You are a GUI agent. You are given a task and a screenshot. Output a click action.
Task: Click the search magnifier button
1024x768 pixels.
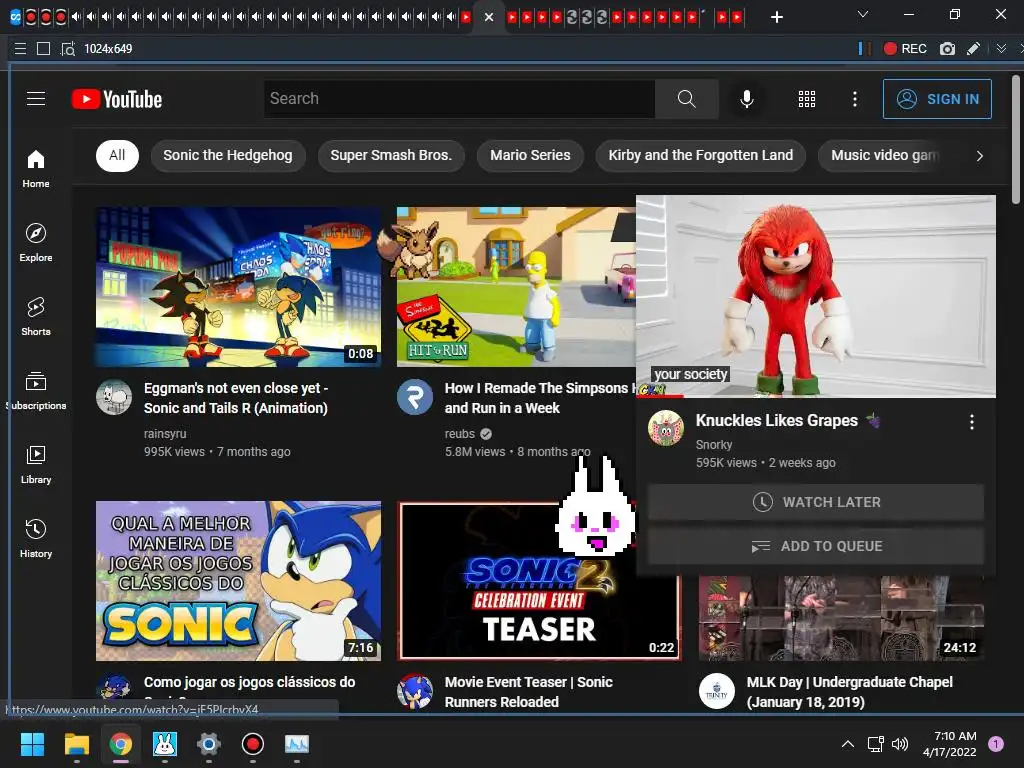(x=686, y=99)
